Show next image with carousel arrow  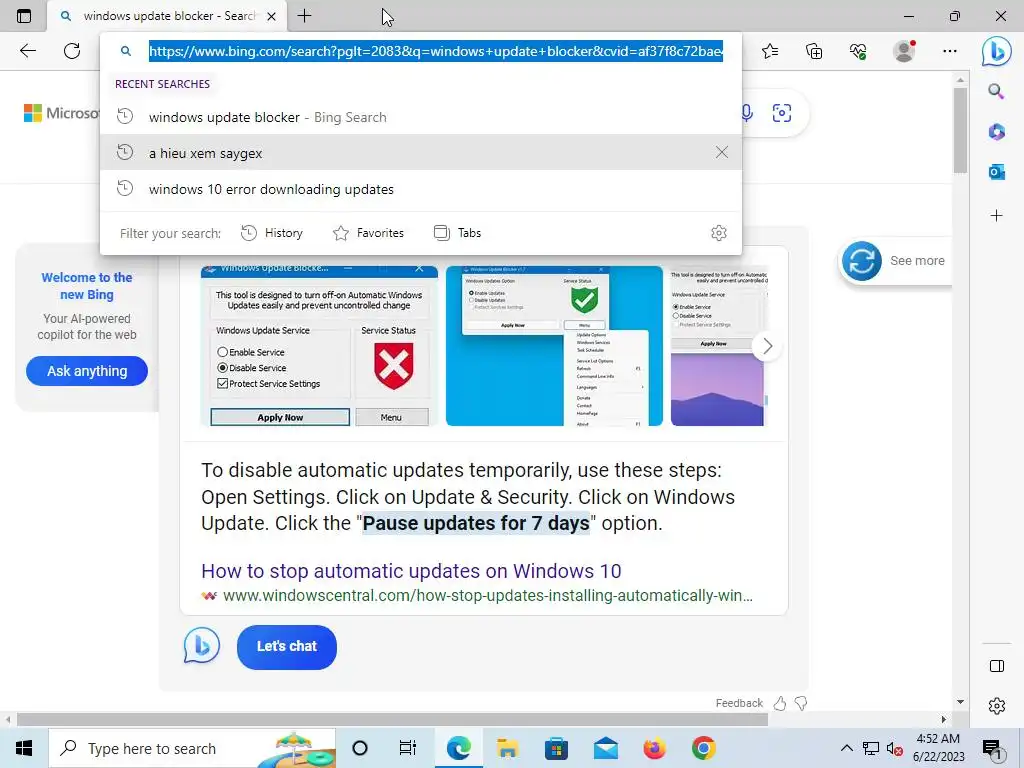(x=767, y=346)
